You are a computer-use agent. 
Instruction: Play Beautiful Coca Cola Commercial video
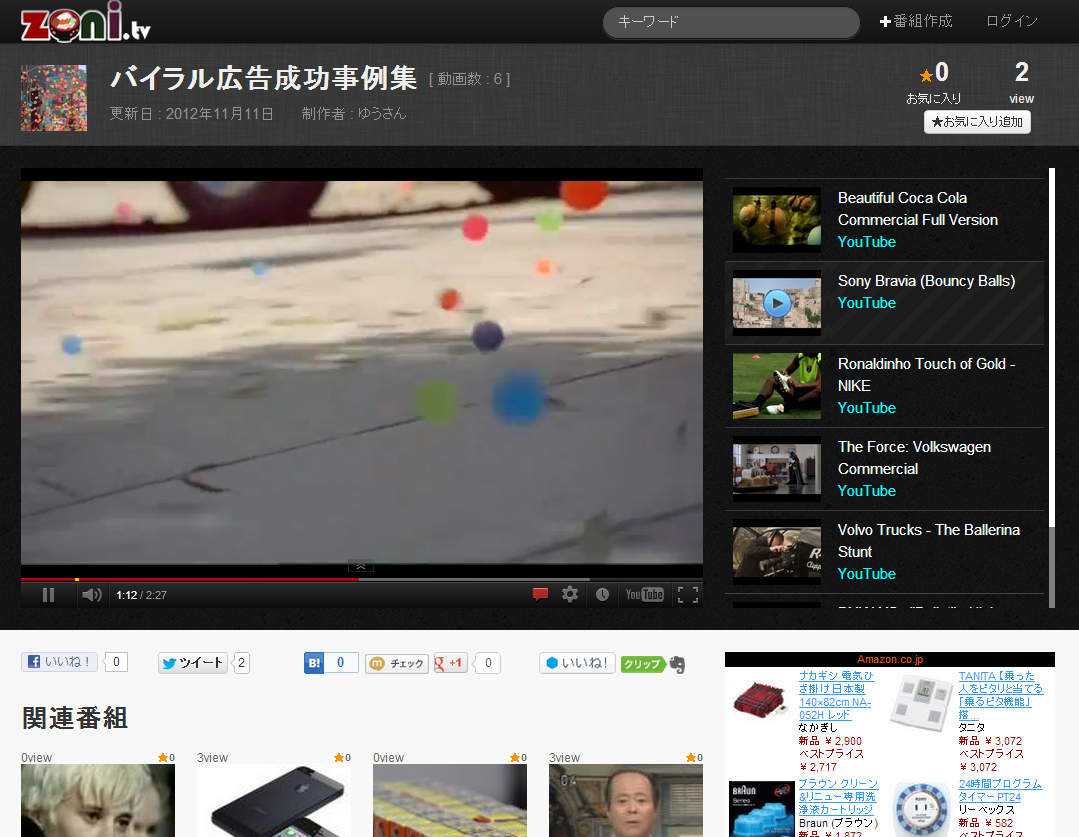[x=917, y=209]
